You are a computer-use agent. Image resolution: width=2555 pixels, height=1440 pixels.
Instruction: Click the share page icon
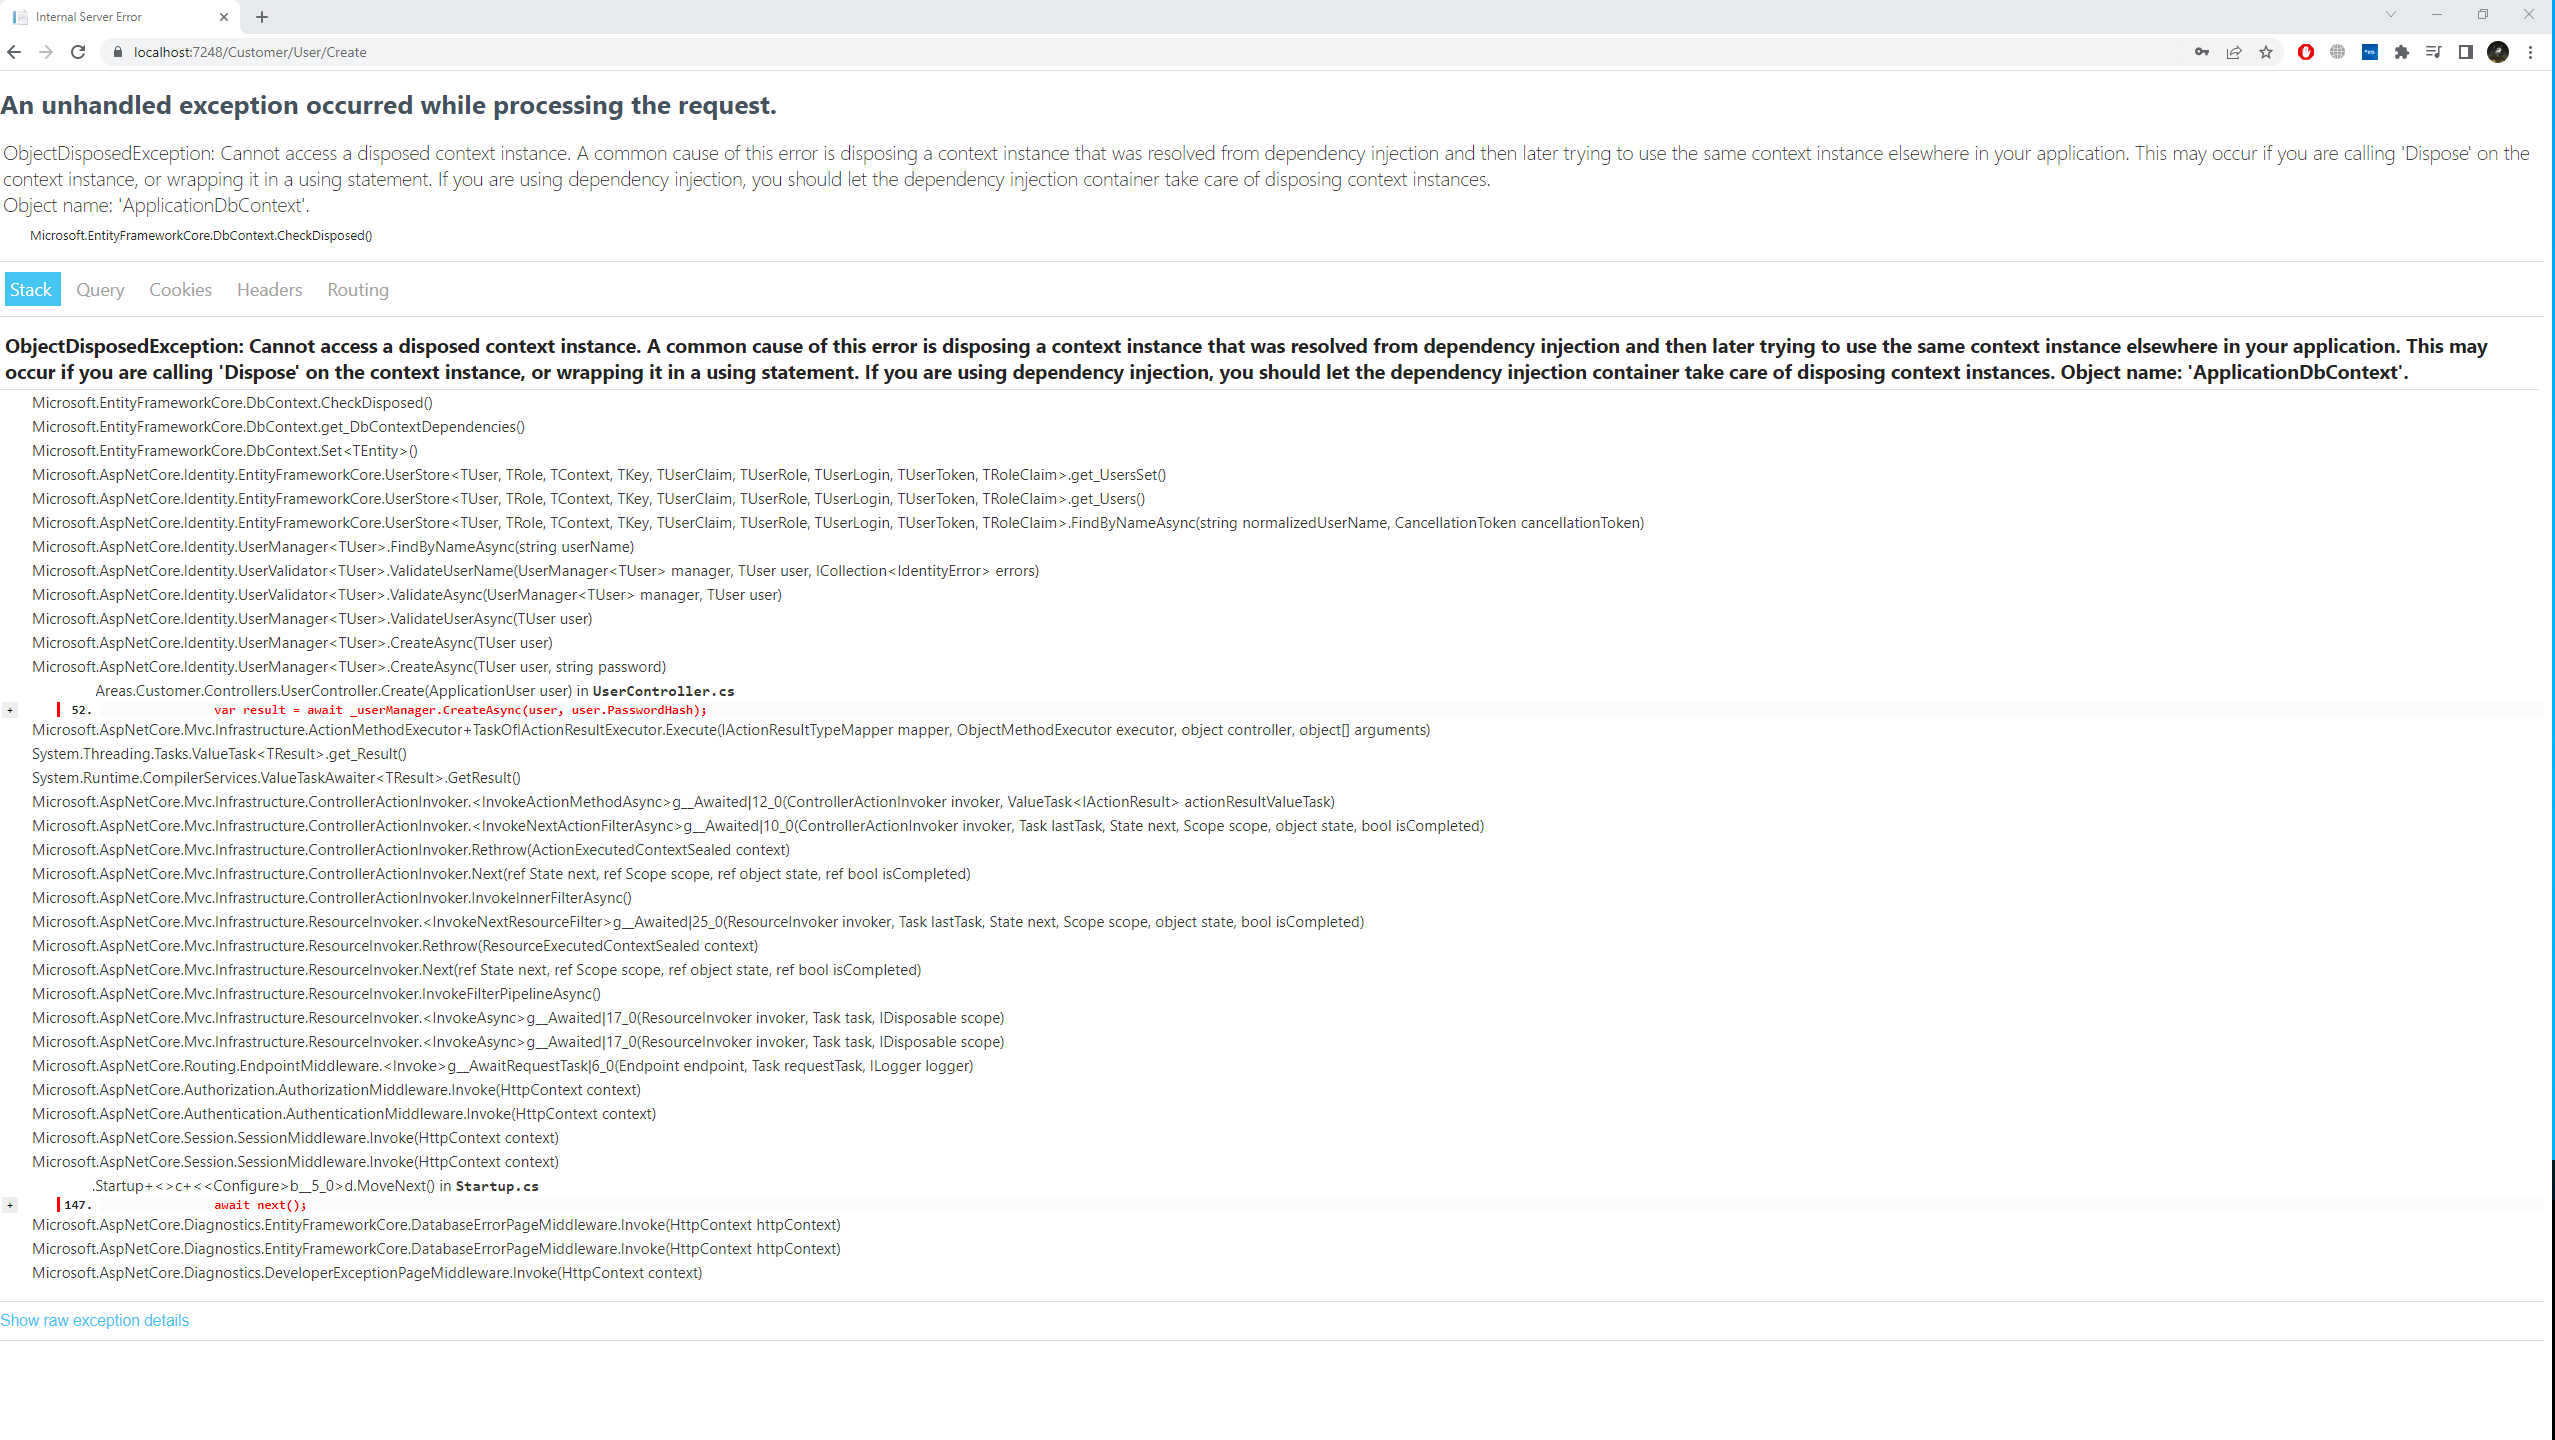(2233, 52)
